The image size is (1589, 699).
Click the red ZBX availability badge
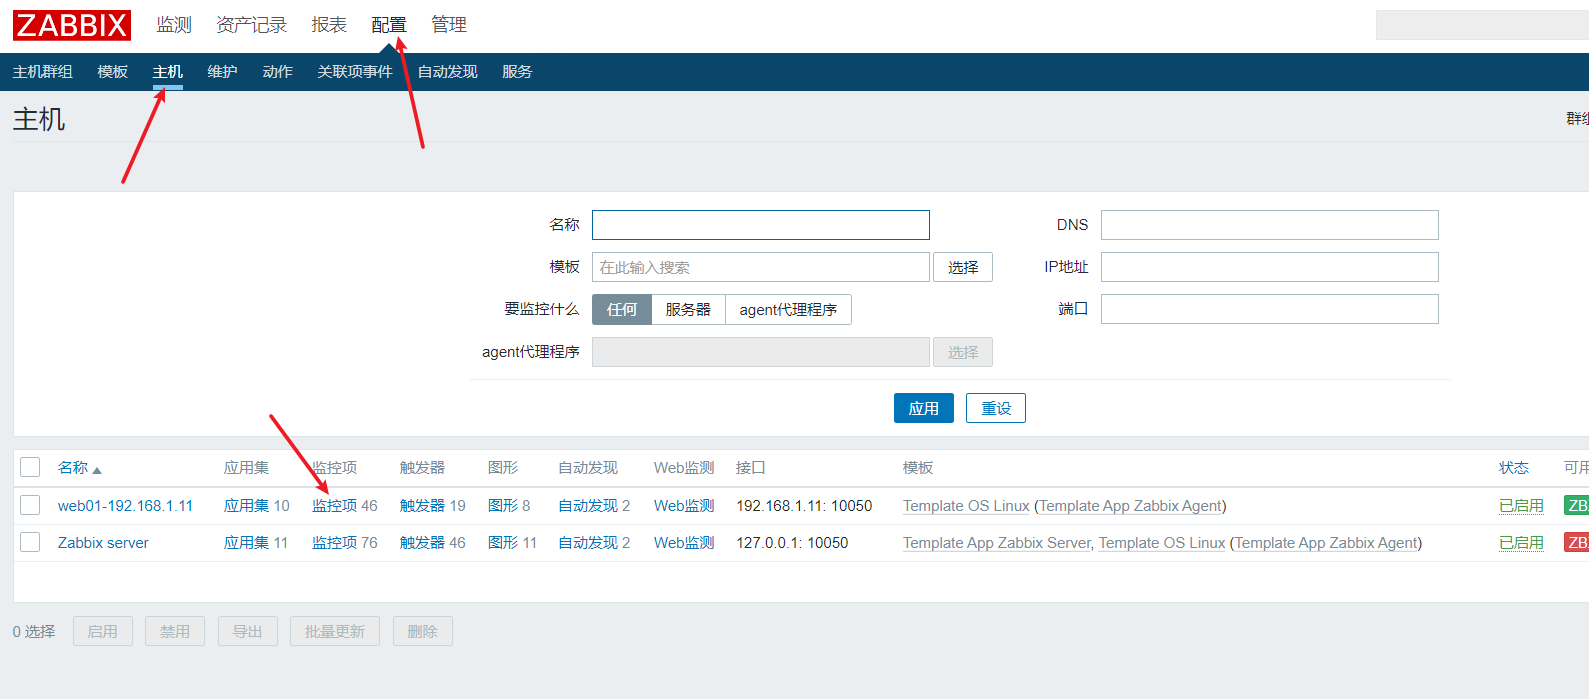pyautogui.click(x=1577, y=542)
